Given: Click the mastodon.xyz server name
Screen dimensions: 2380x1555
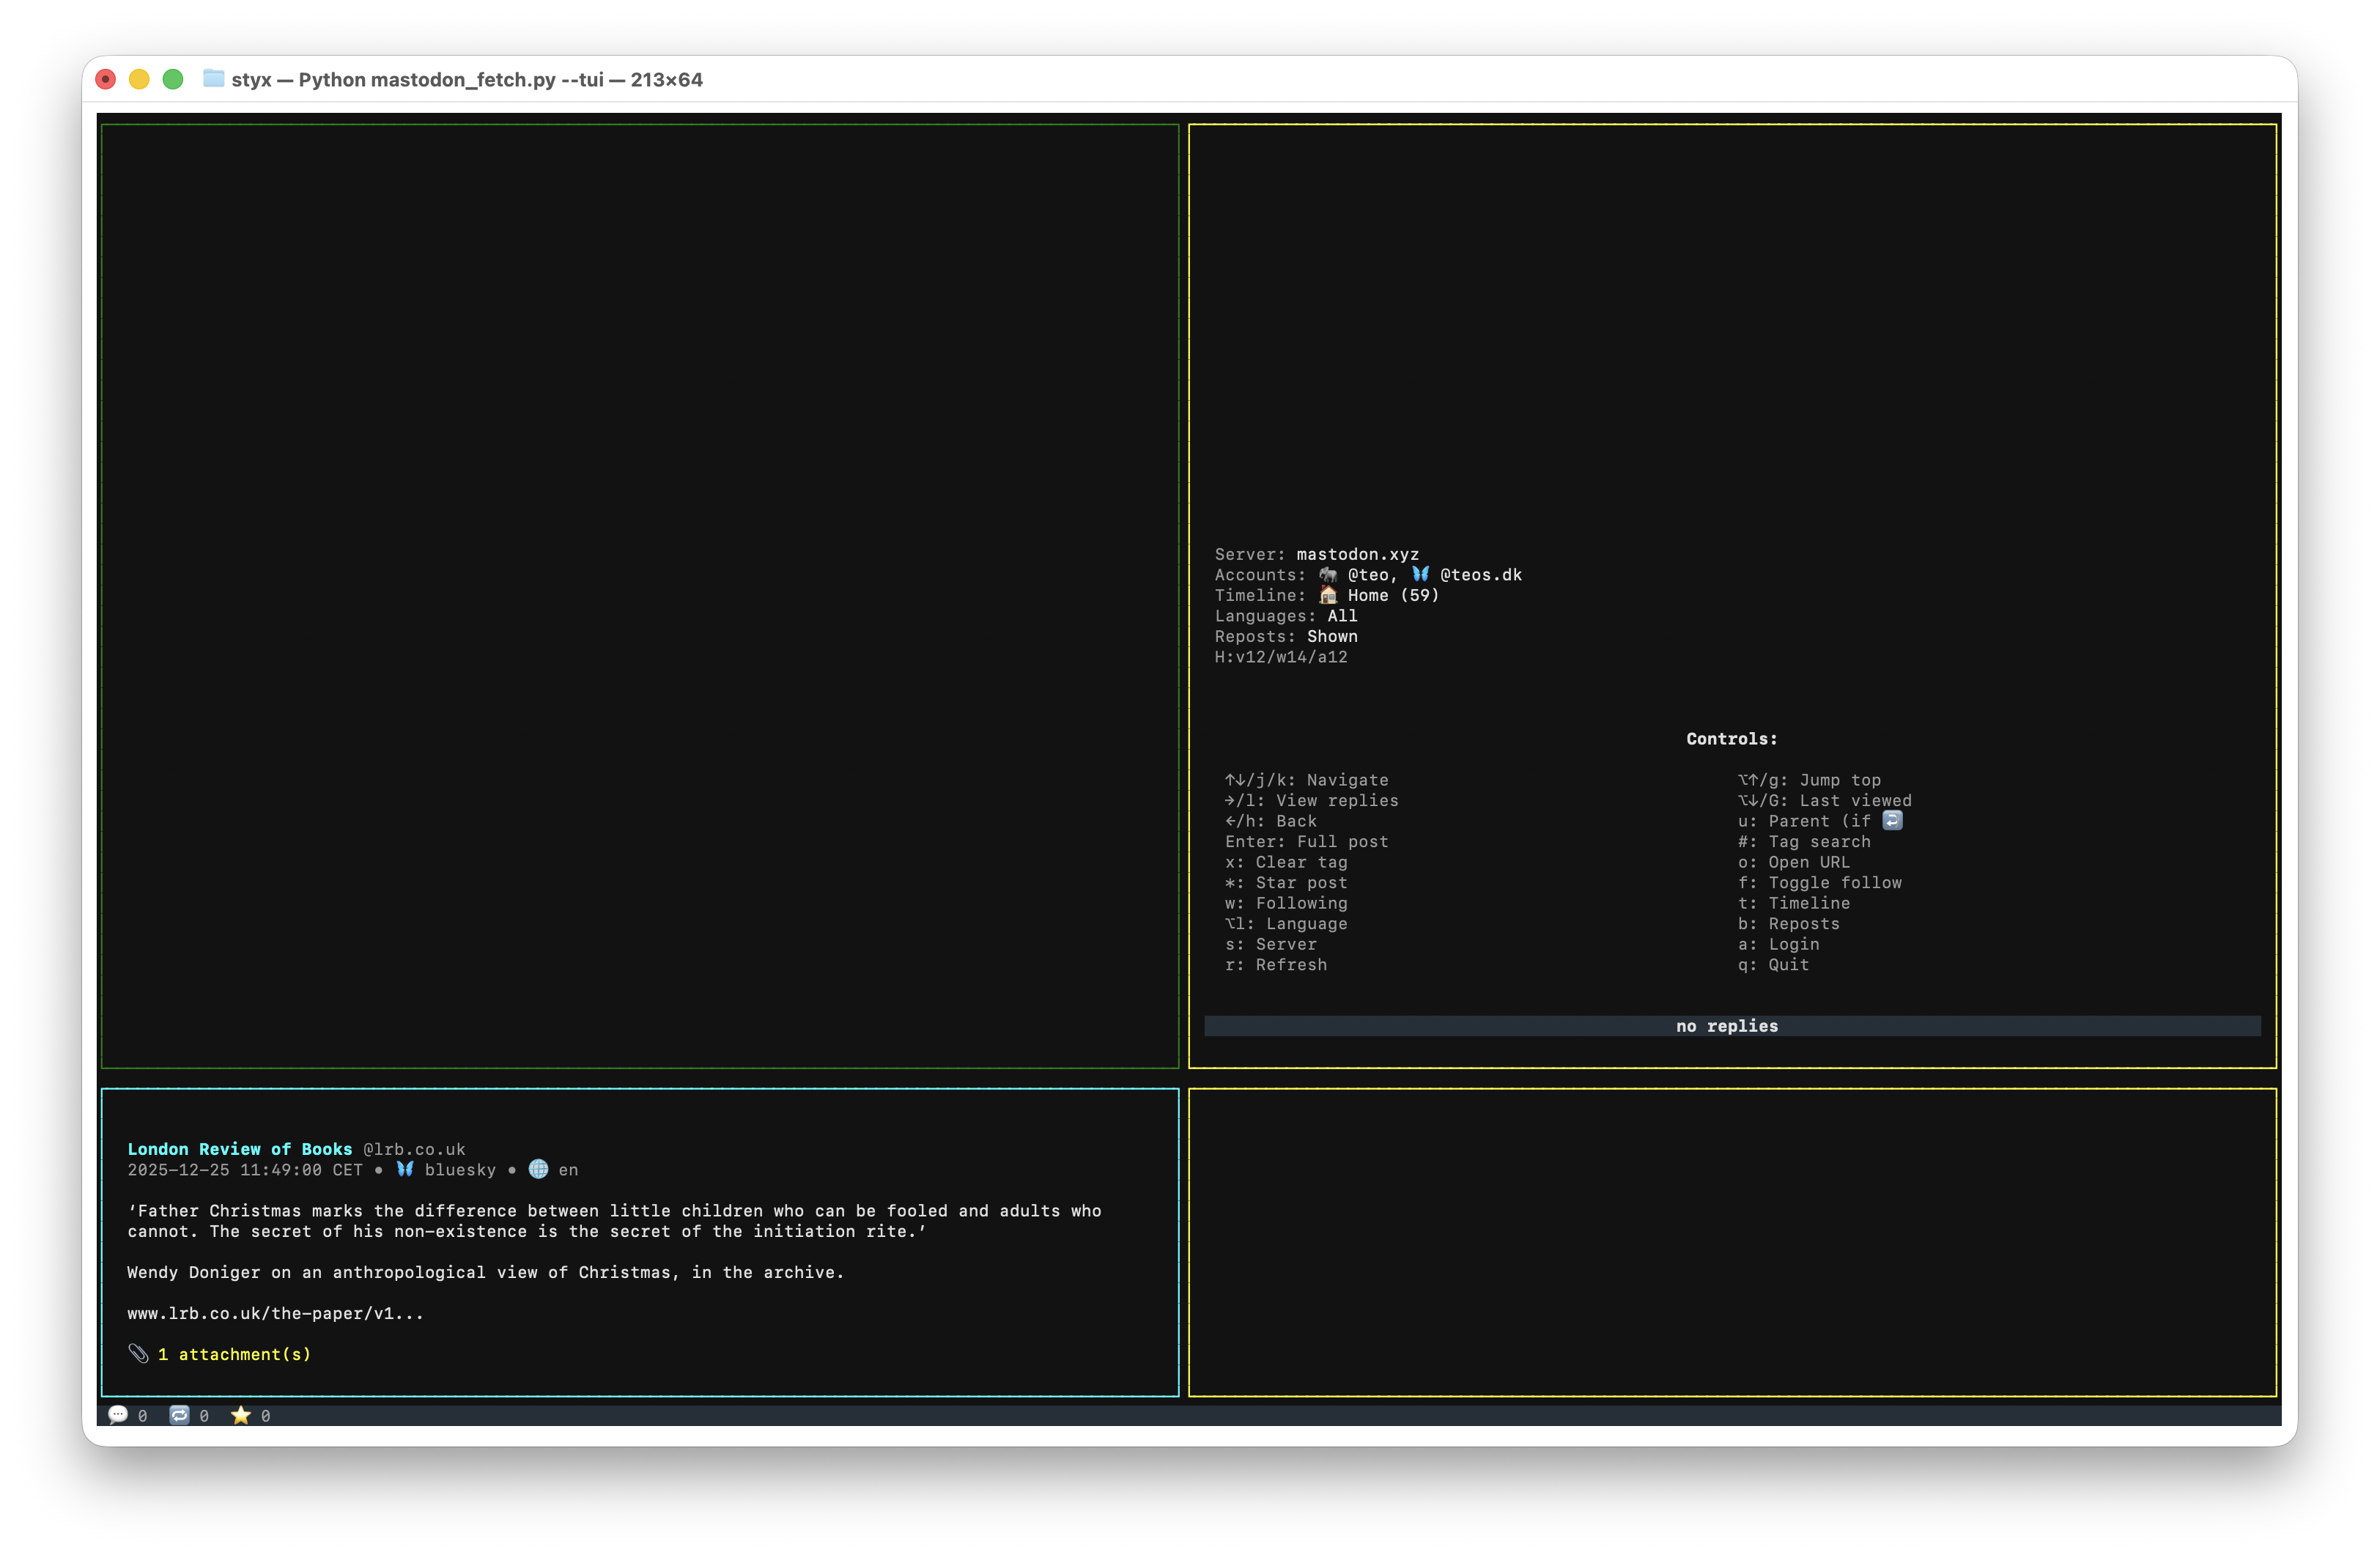Looking at the screenshot, I should [x=1357, y=554].
